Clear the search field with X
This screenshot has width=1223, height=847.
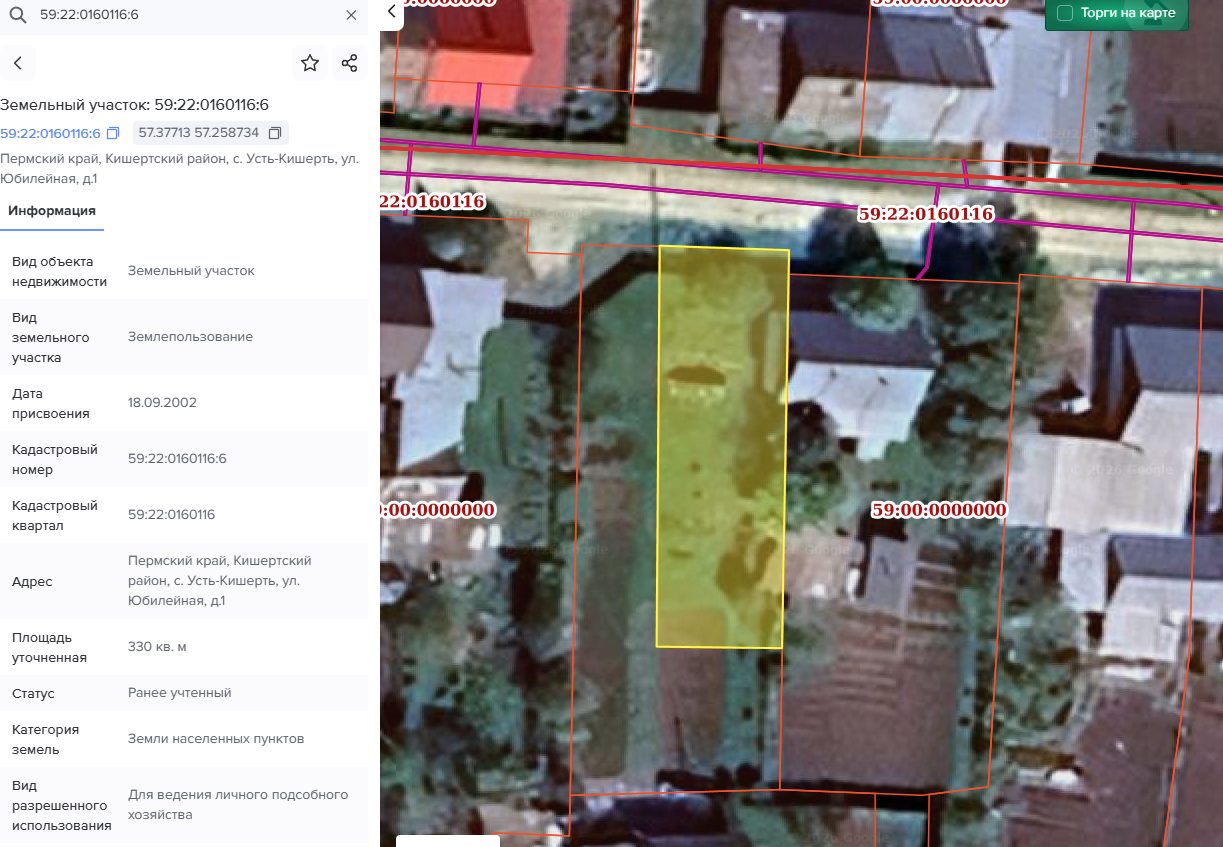pos(351,15)
